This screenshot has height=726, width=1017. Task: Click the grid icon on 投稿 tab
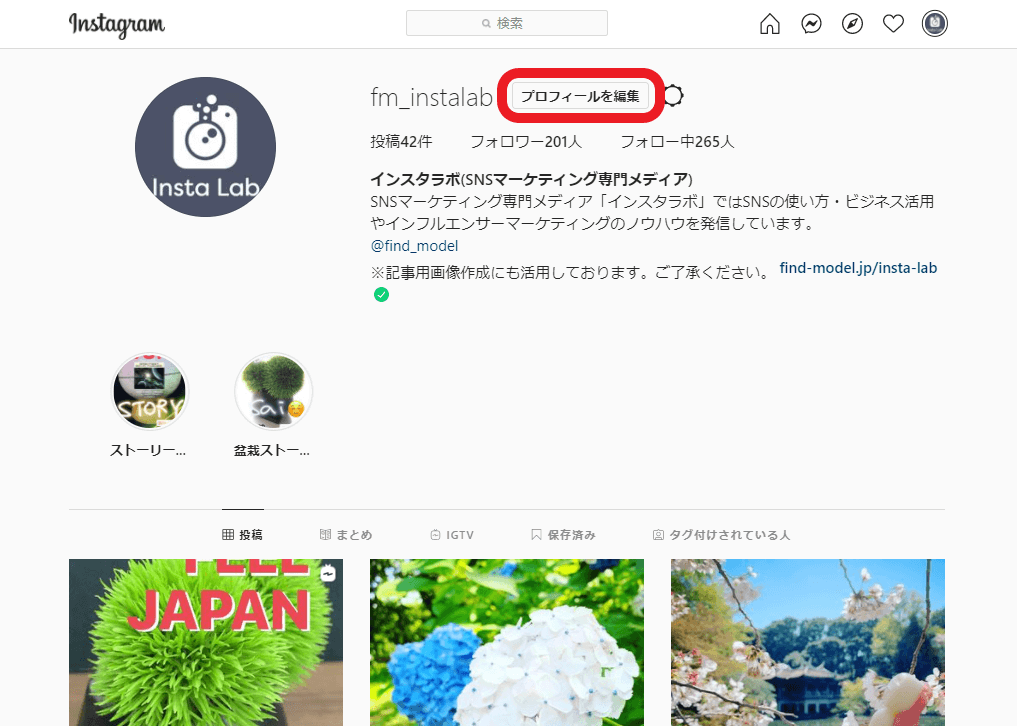[x=228, y=534]
